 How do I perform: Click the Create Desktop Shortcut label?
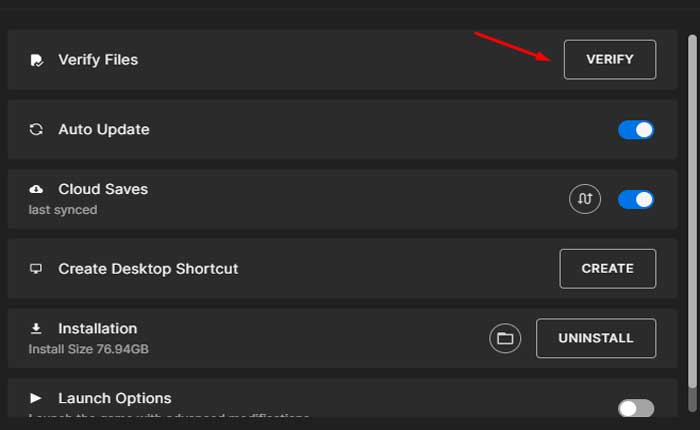(148, 269)
